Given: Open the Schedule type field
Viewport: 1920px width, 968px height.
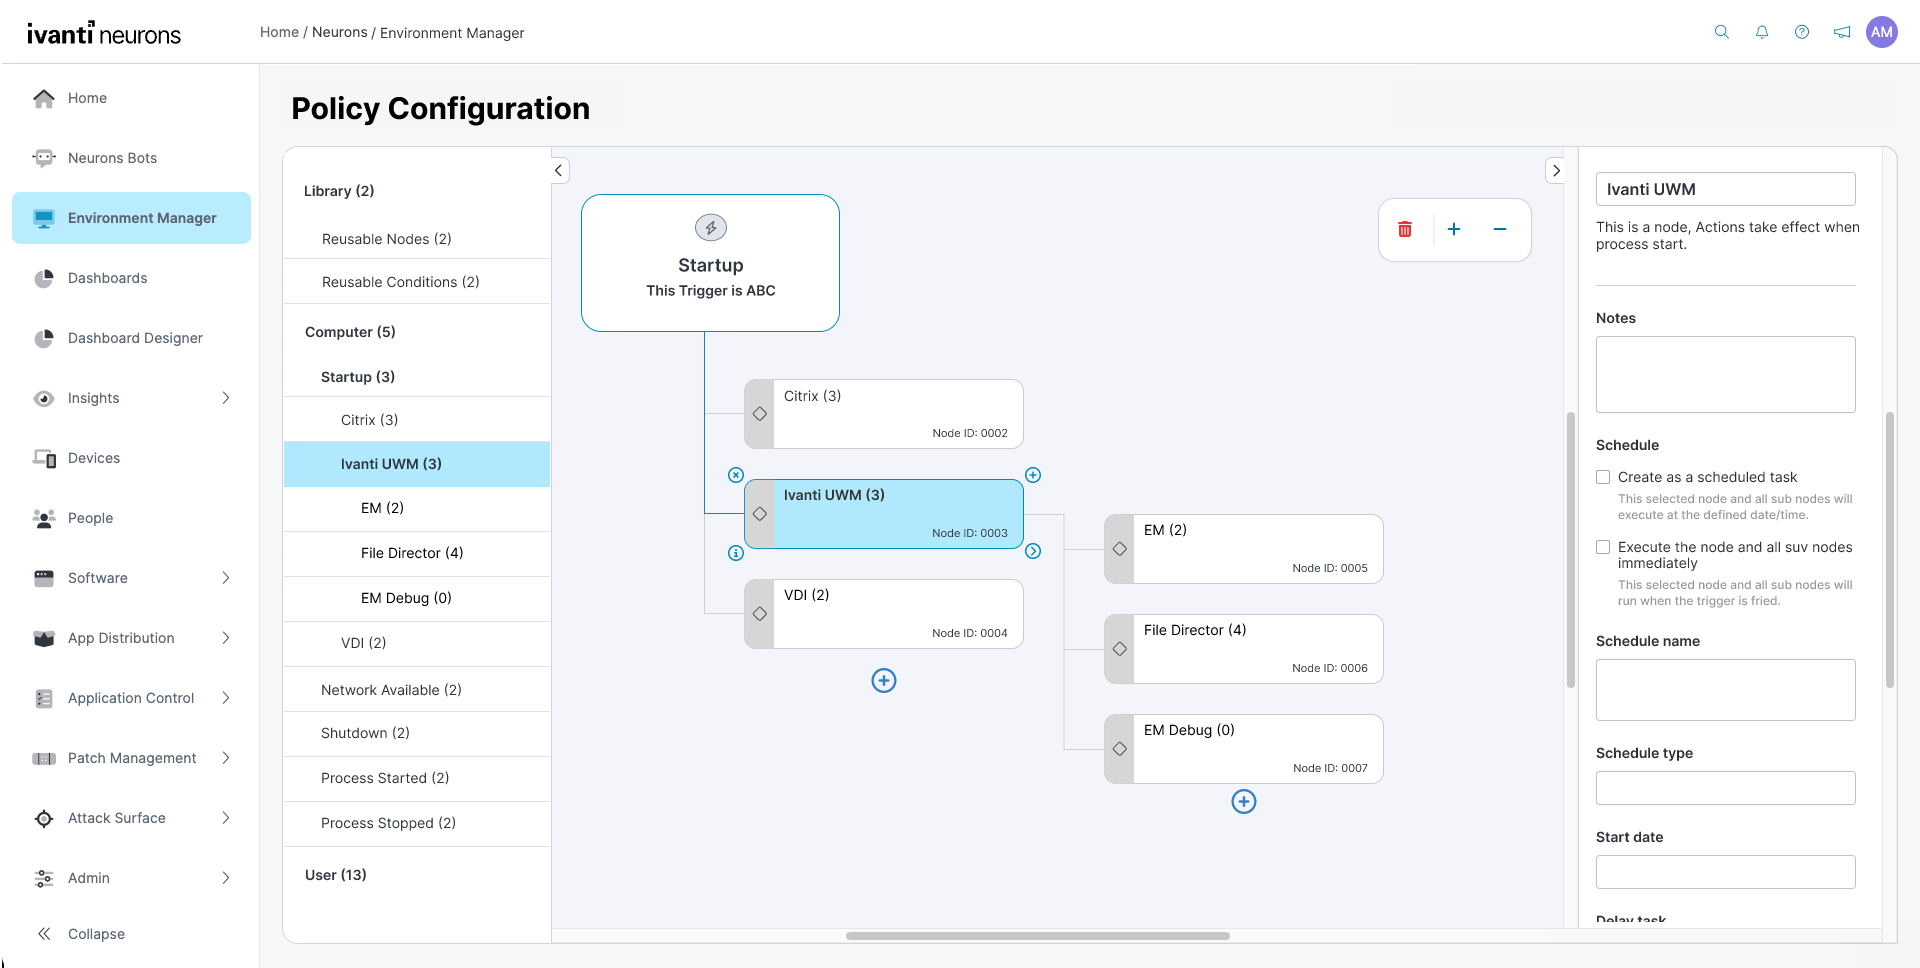Looking at the screenshot, I should coord(1726,788).
